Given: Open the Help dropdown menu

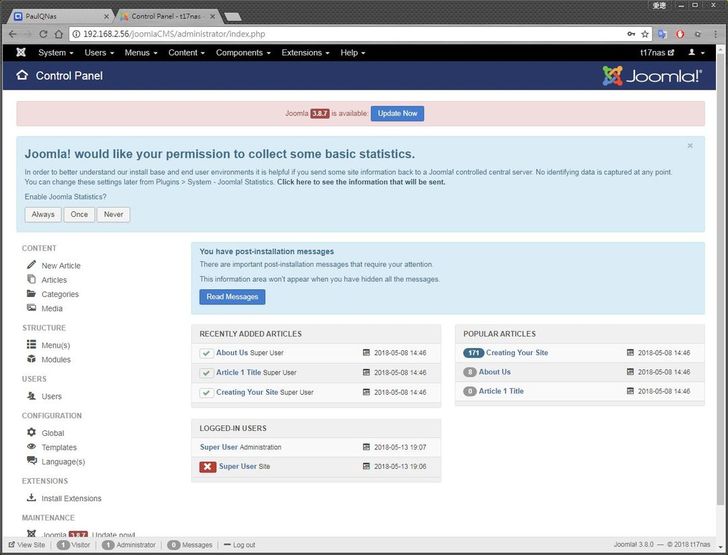Looking at the screenshot, I should click(352, 52).
